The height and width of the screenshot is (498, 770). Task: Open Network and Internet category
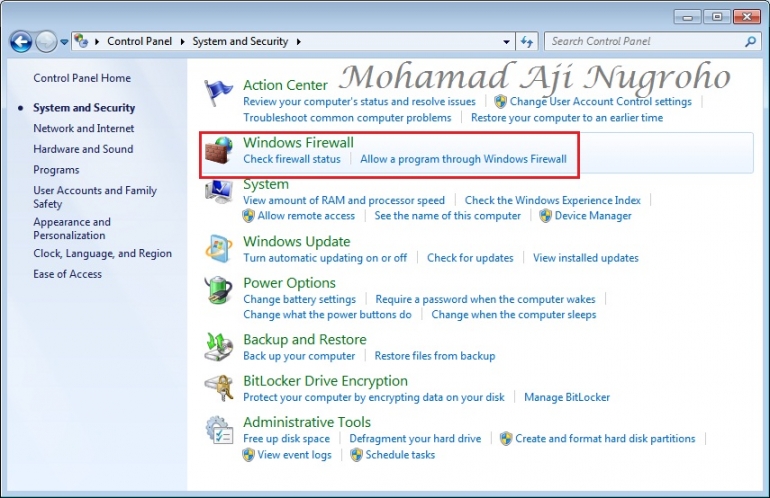click(x=83, y=128)
